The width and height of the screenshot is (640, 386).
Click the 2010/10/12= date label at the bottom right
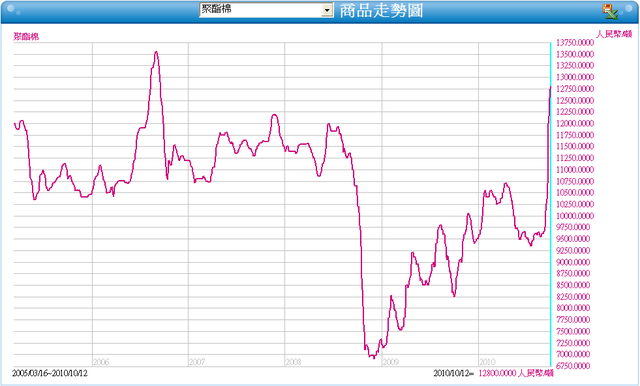(453, 373)
